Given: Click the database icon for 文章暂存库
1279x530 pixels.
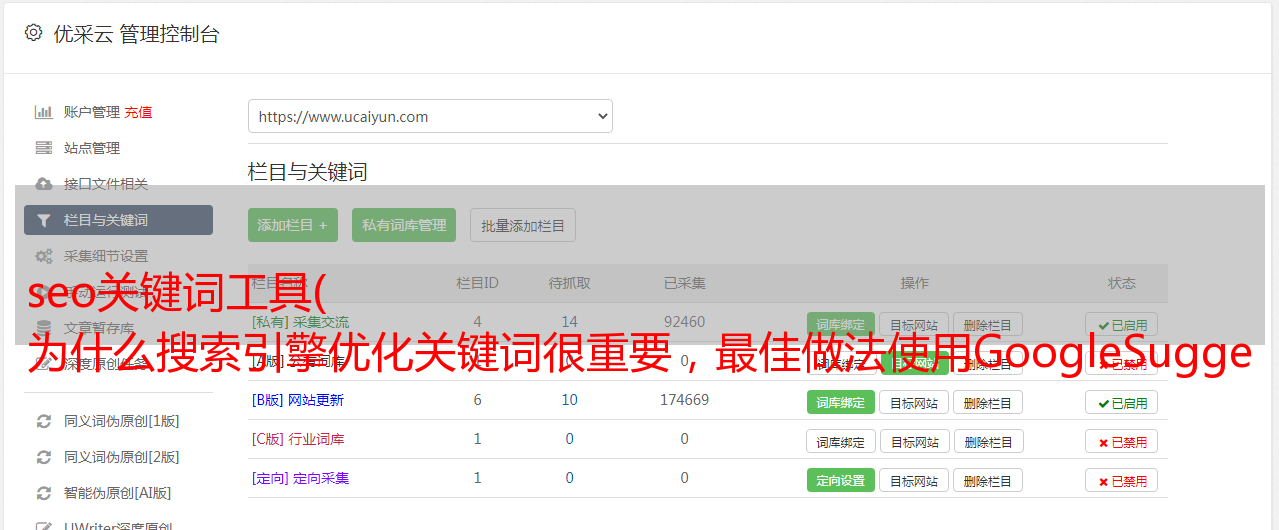Looking at the screenshot, I should (x=43, y=328).
